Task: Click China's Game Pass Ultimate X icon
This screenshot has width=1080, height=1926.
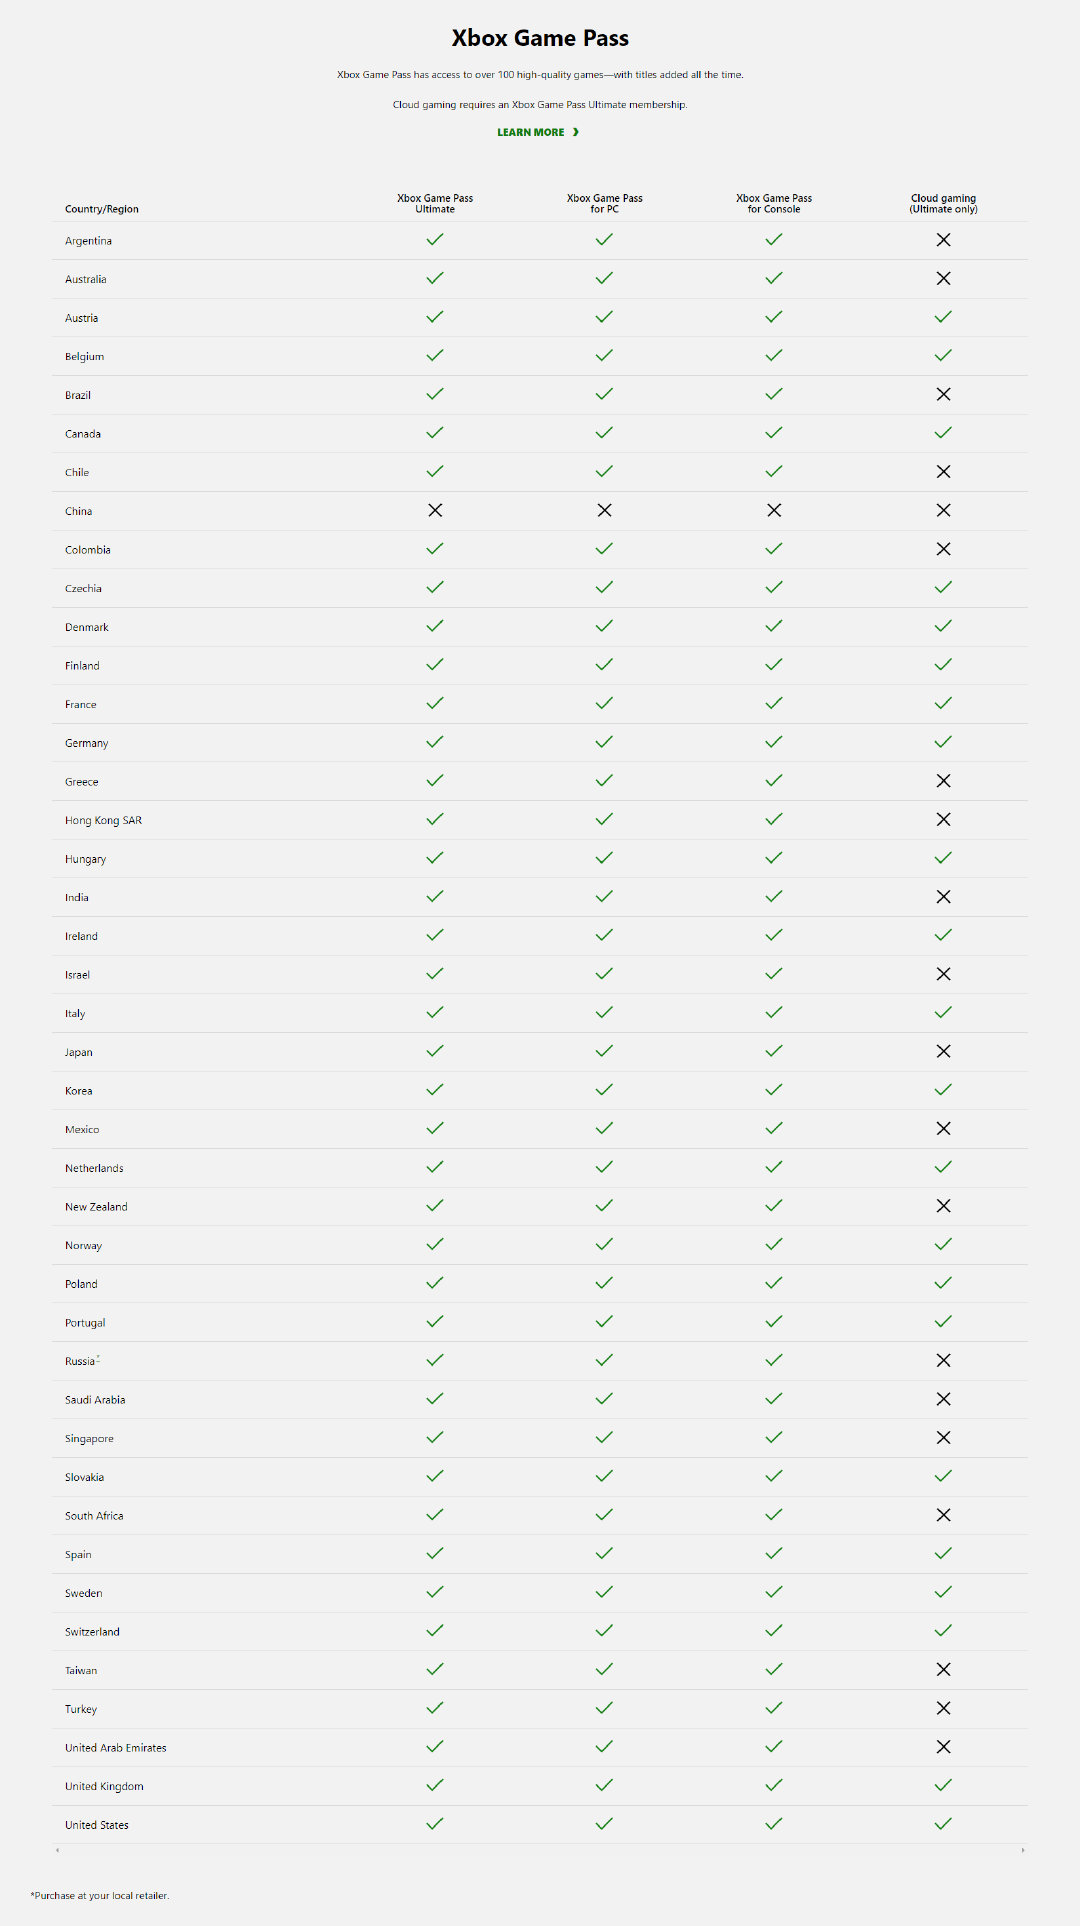Action: point(435,510)
